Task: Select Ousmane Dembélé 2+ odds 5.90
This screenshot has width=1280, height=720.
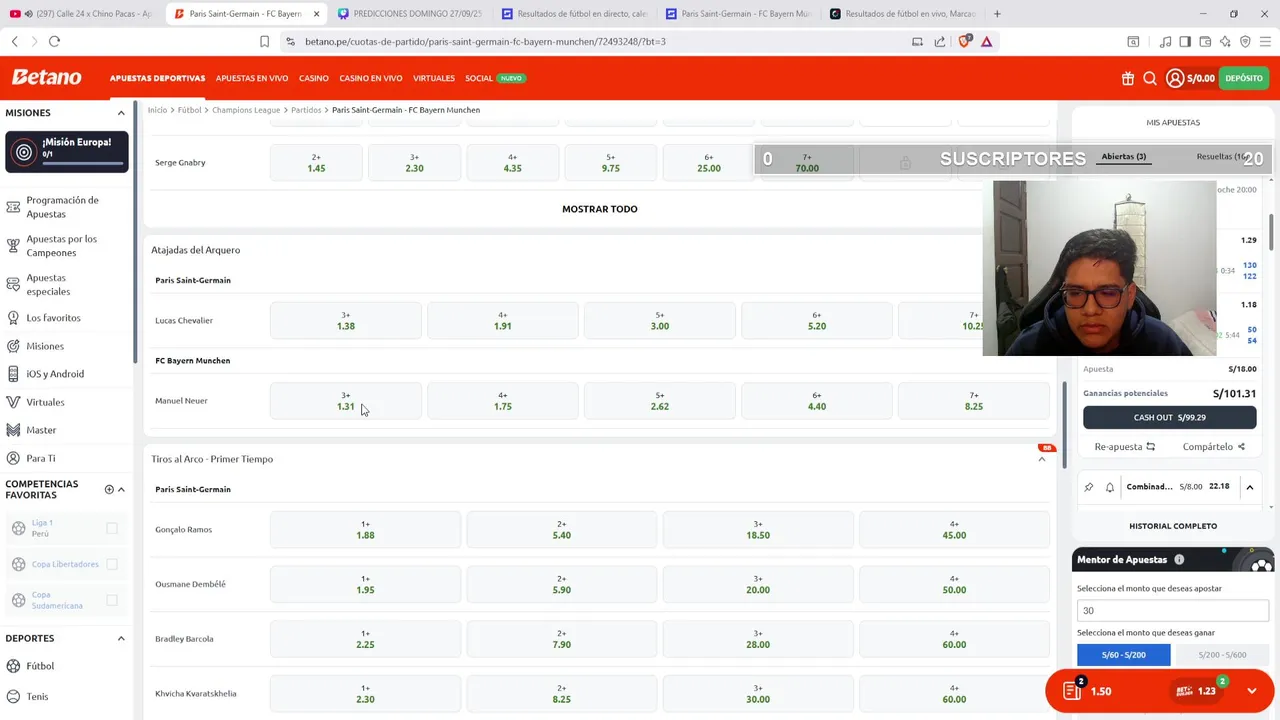Action: point(562,585)
